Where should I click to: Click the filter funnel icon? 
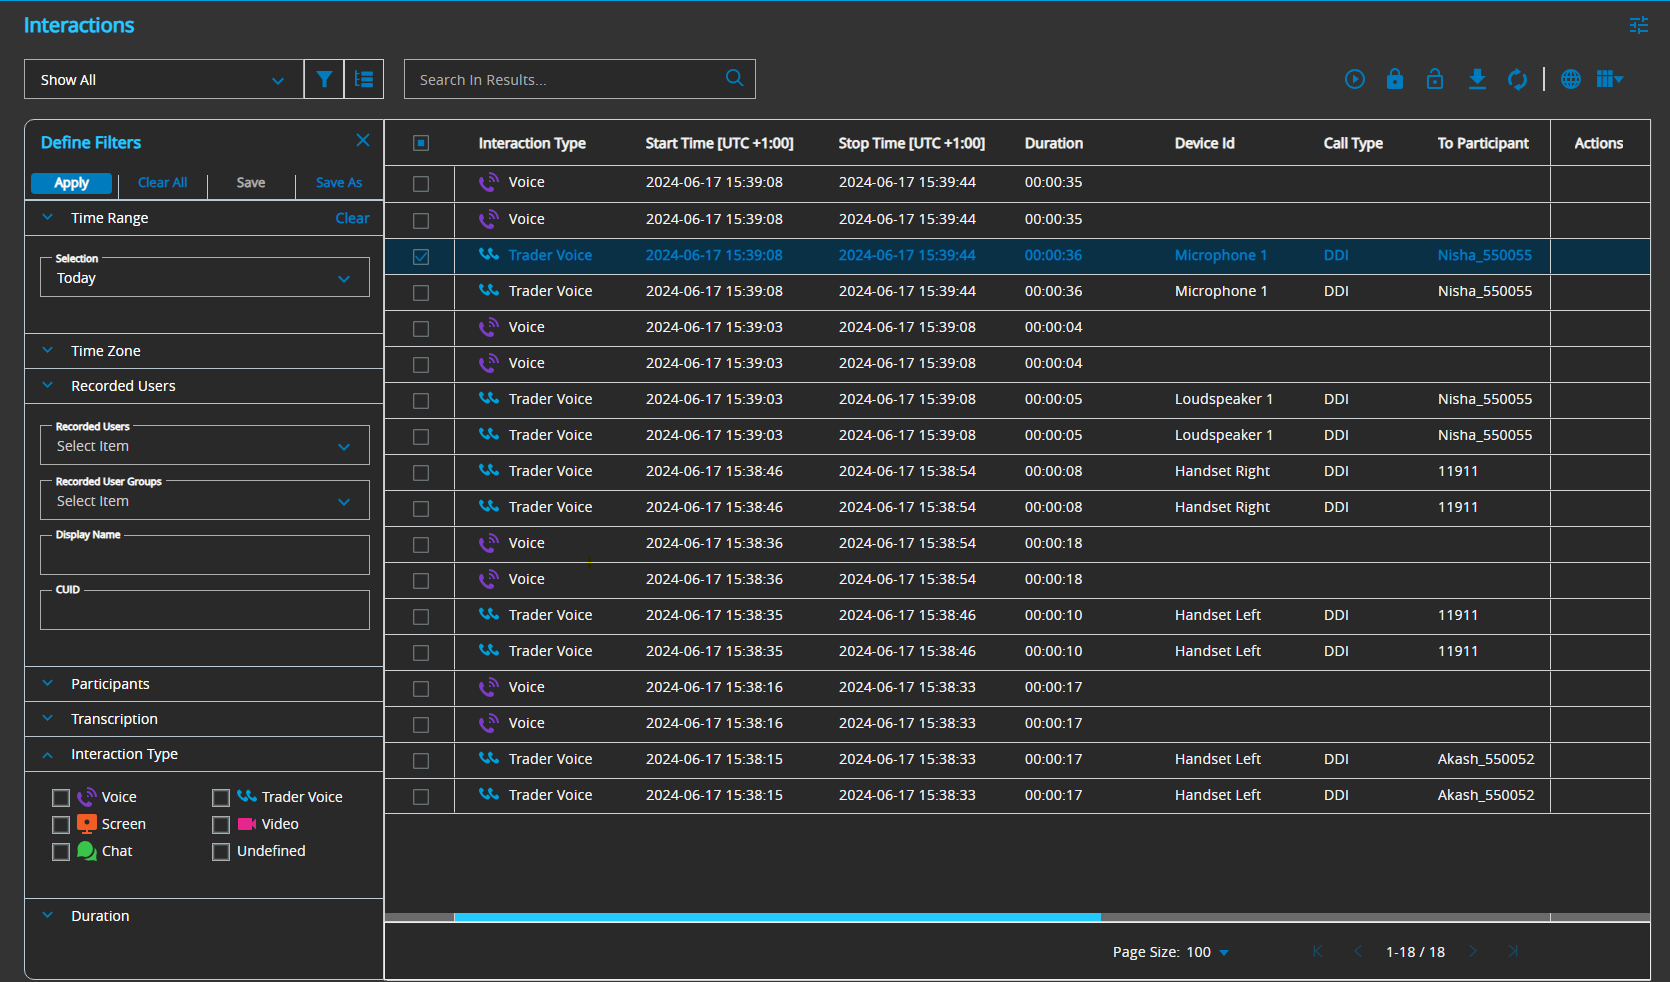[x=324, y=79]
